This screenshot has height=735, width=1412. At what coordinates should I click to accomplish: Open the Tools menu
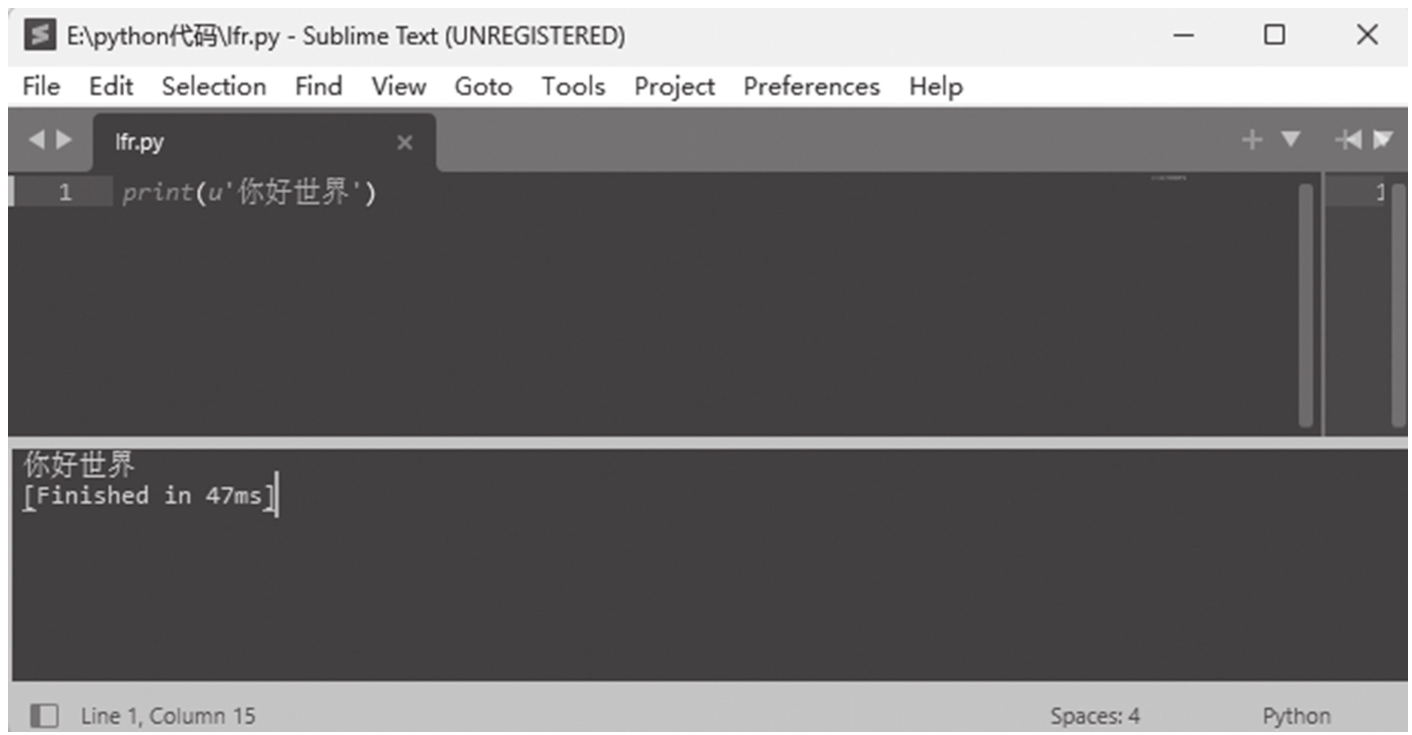tap(573, 87)
